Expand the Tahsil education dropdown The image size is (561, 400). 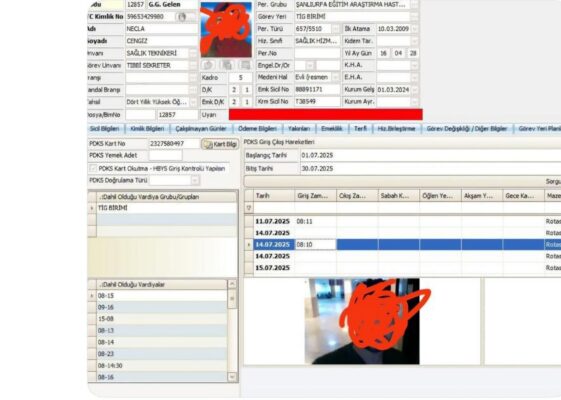coord(193,102)
